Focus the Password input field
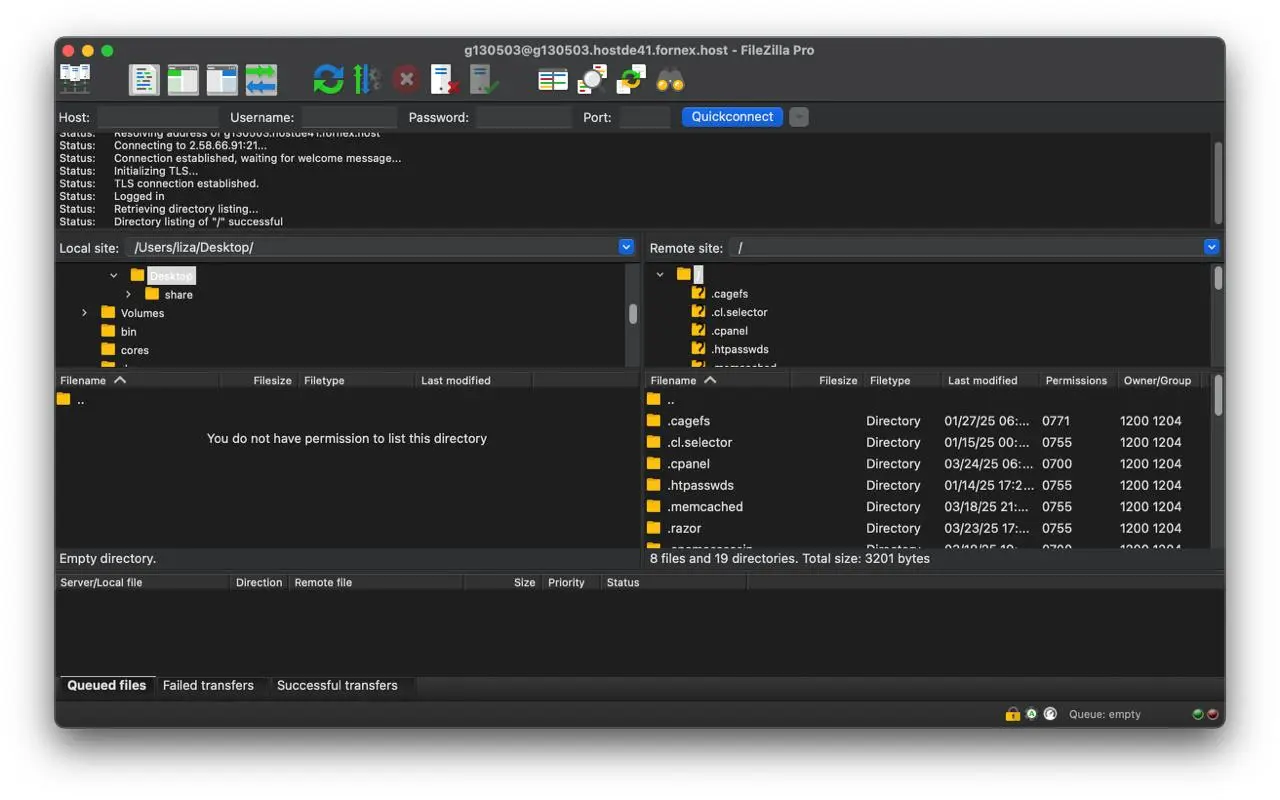The image size is (1280, 800). (524, 117)
